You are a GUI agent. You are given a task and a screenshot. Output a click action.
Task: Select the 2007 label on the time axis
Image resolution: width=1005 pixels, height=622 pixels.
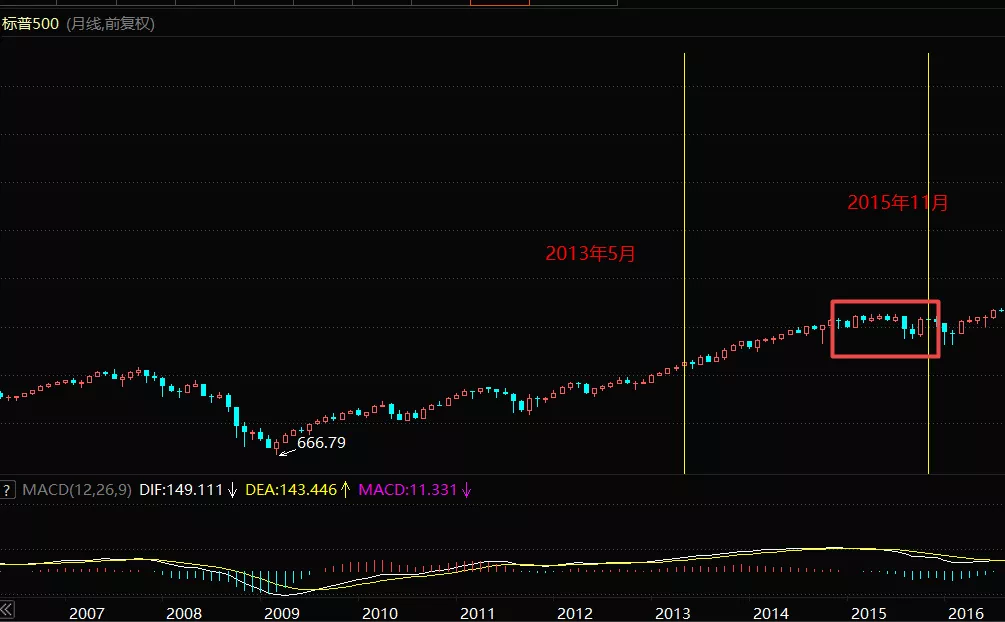point(87,614)
